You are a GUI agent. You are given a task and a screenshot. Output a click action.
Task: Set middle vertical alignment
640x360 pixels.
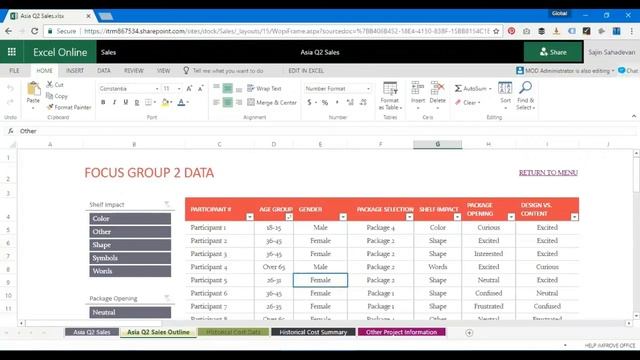(227, 88)
